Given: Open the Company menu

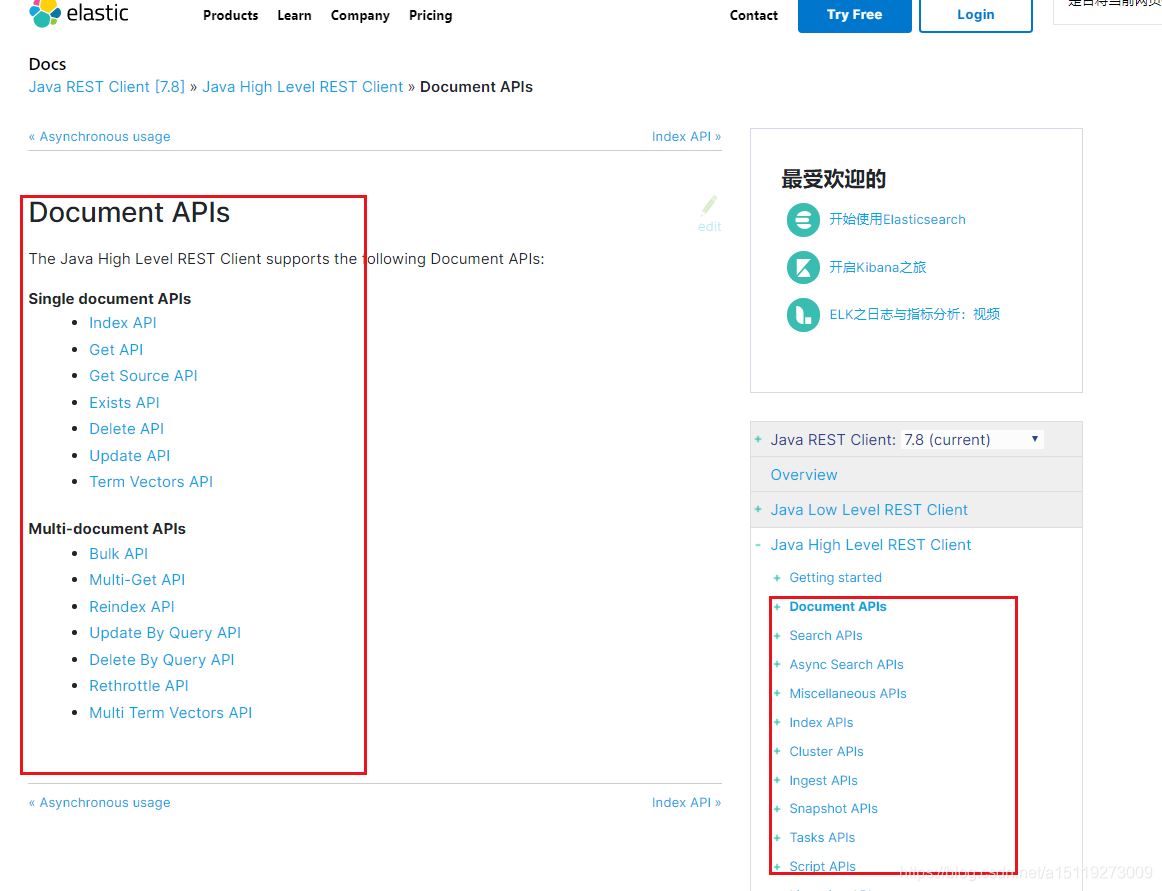Looking at the screenshot, I should (360, 15).
